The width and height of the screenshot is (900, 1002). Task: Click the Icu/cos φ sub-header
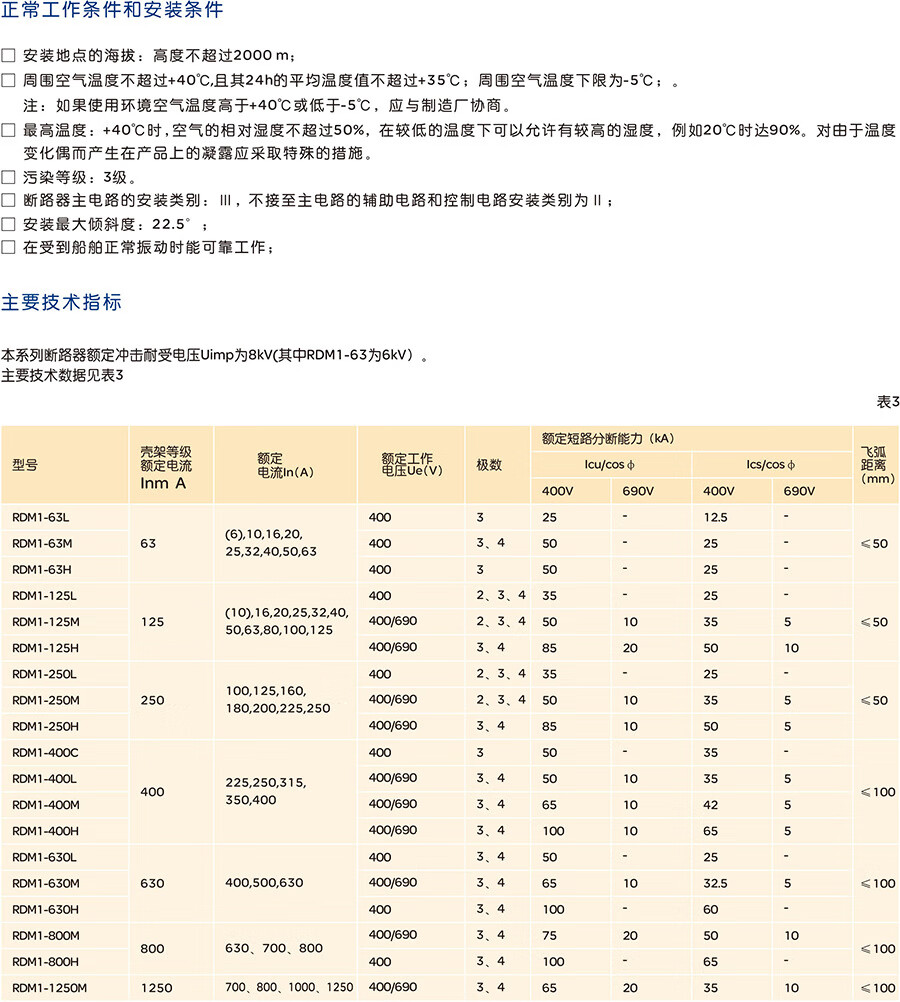click(x=610, y=465)
